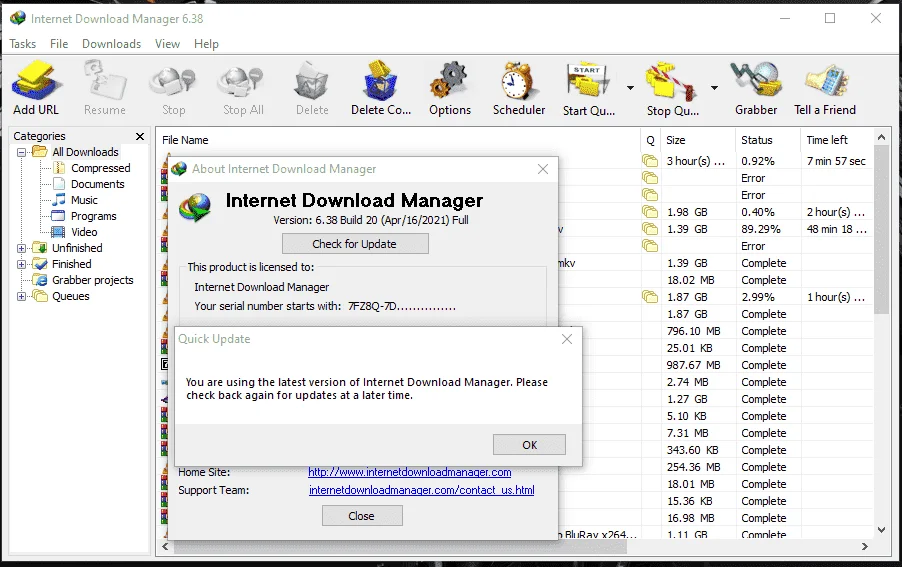Select the Music category

pos(84,200)
